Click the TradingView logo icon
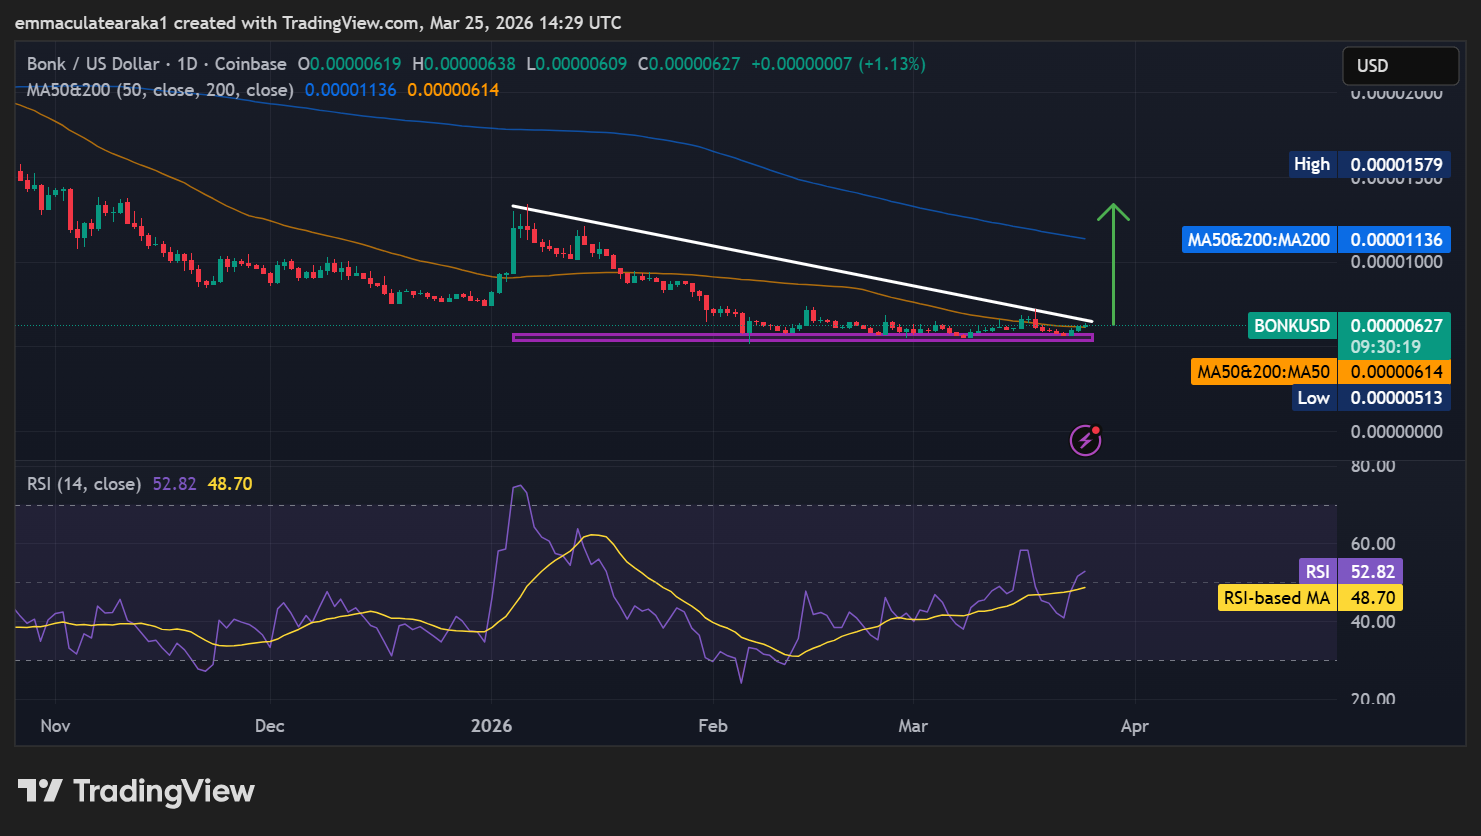1481x836 pixels. pyautogui.click(x=41, y=791)
